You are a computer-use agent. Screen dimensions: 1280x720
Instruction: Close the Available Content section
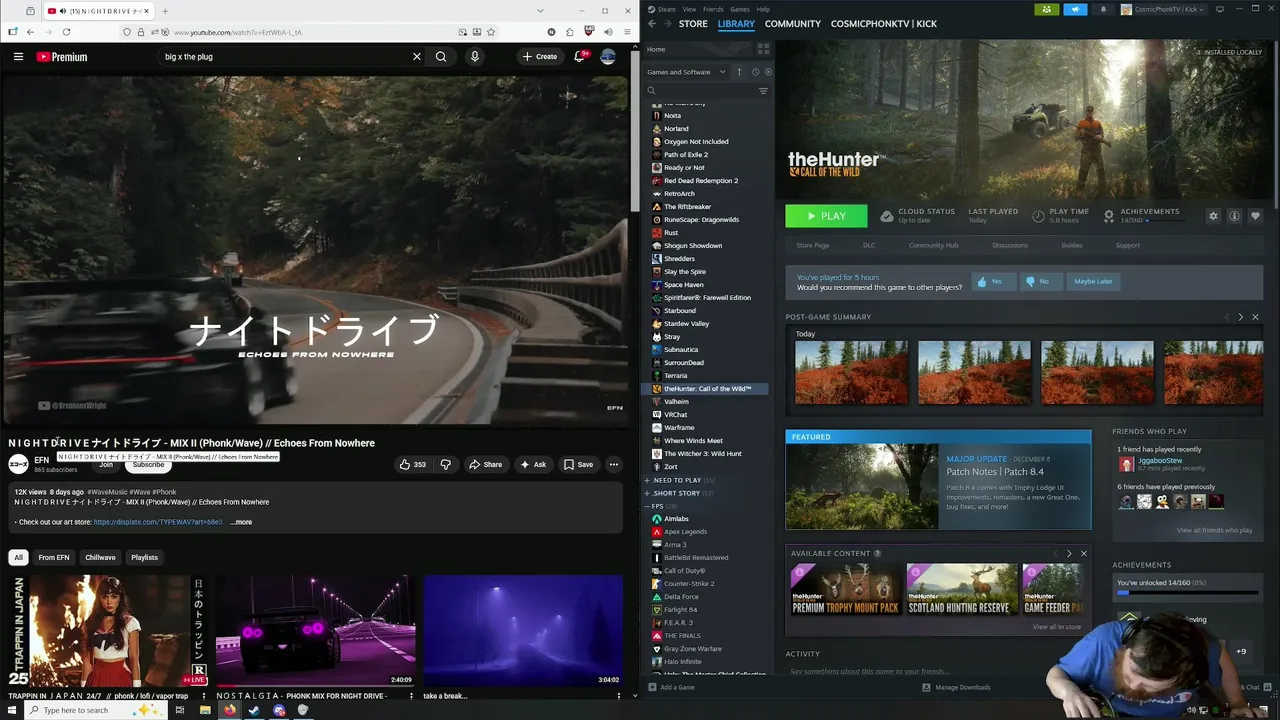[1083, 553]
